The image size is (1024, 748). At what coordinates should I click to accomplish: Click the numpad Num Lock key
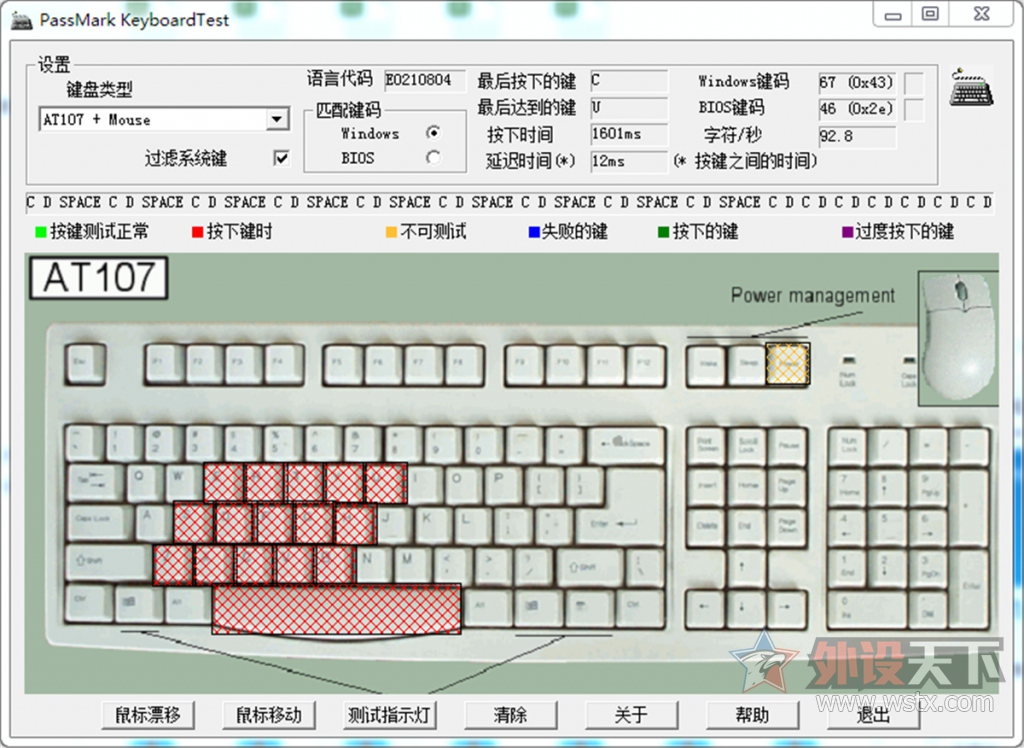point(848,446)
